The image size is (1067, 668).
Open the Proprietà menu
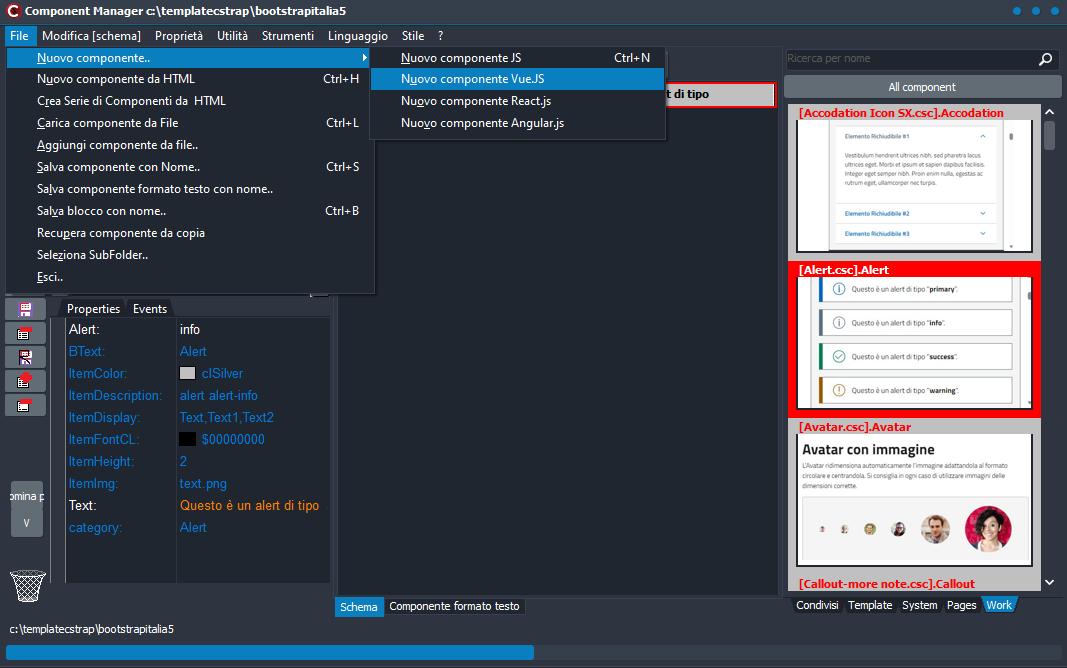(179, 36)
